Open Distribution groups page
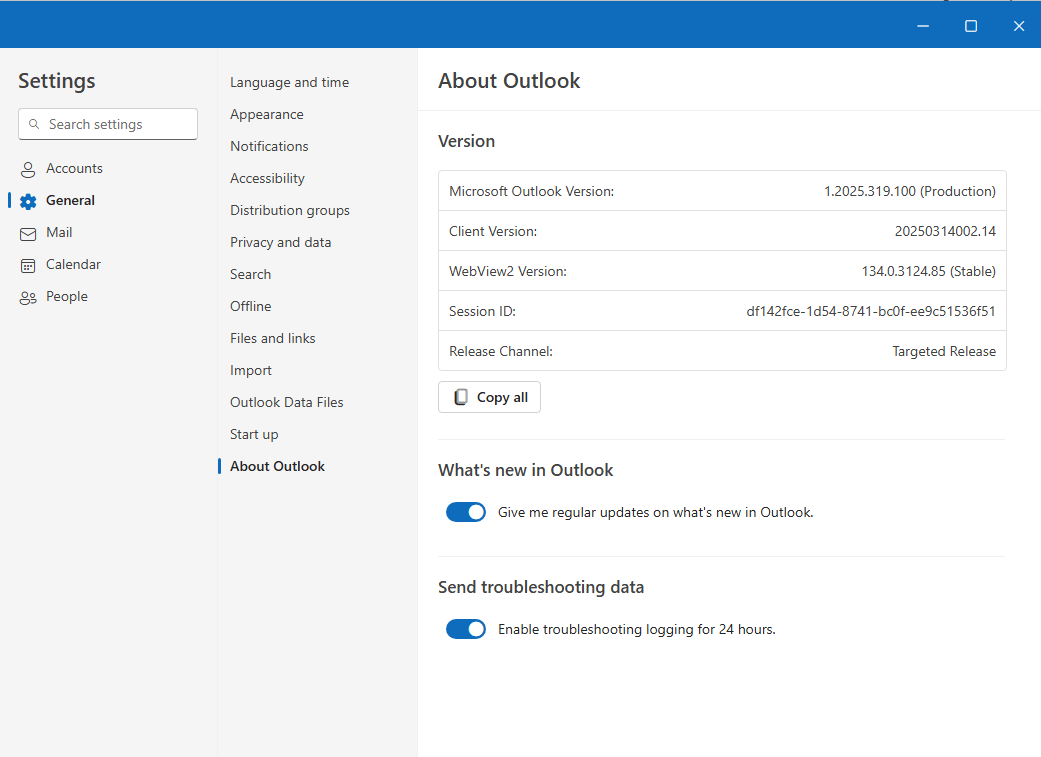The width and height of the screenshot is (1041, 757). point(289,210)
